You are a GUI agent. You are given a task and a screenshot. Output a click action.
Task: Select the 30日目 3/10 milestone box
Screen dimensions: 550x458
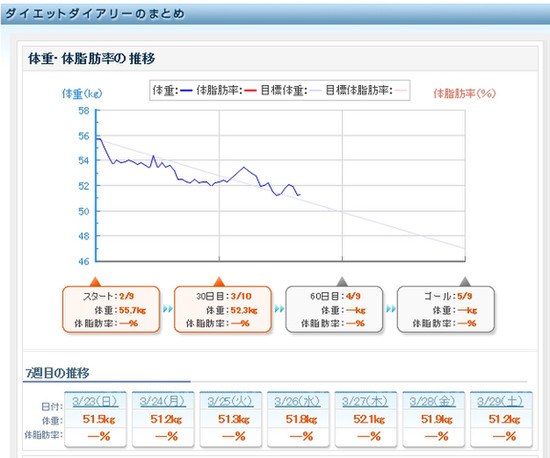(223, 309)
